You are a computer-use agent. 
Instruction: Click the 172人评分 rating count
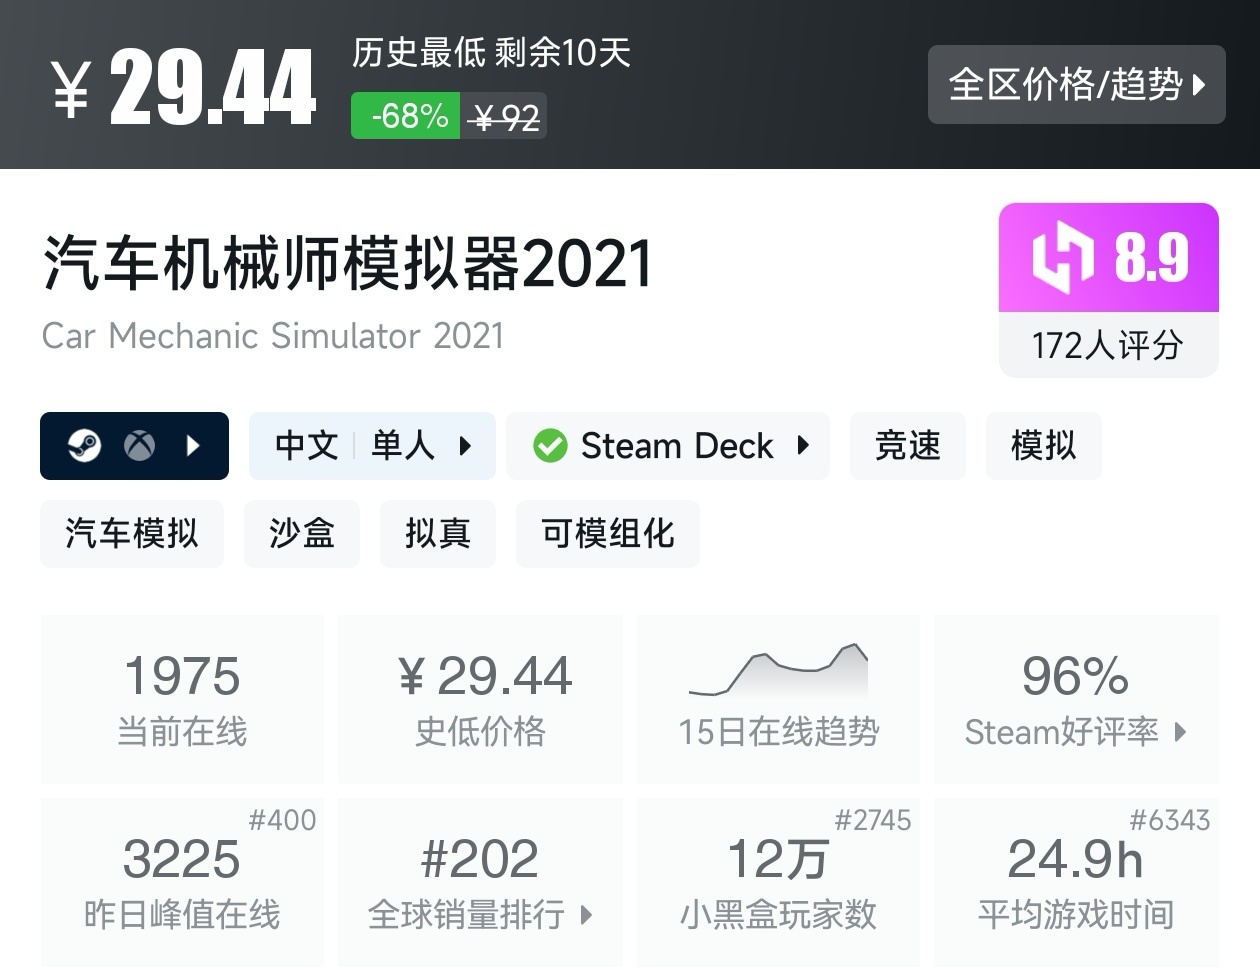click(1108, 345)
